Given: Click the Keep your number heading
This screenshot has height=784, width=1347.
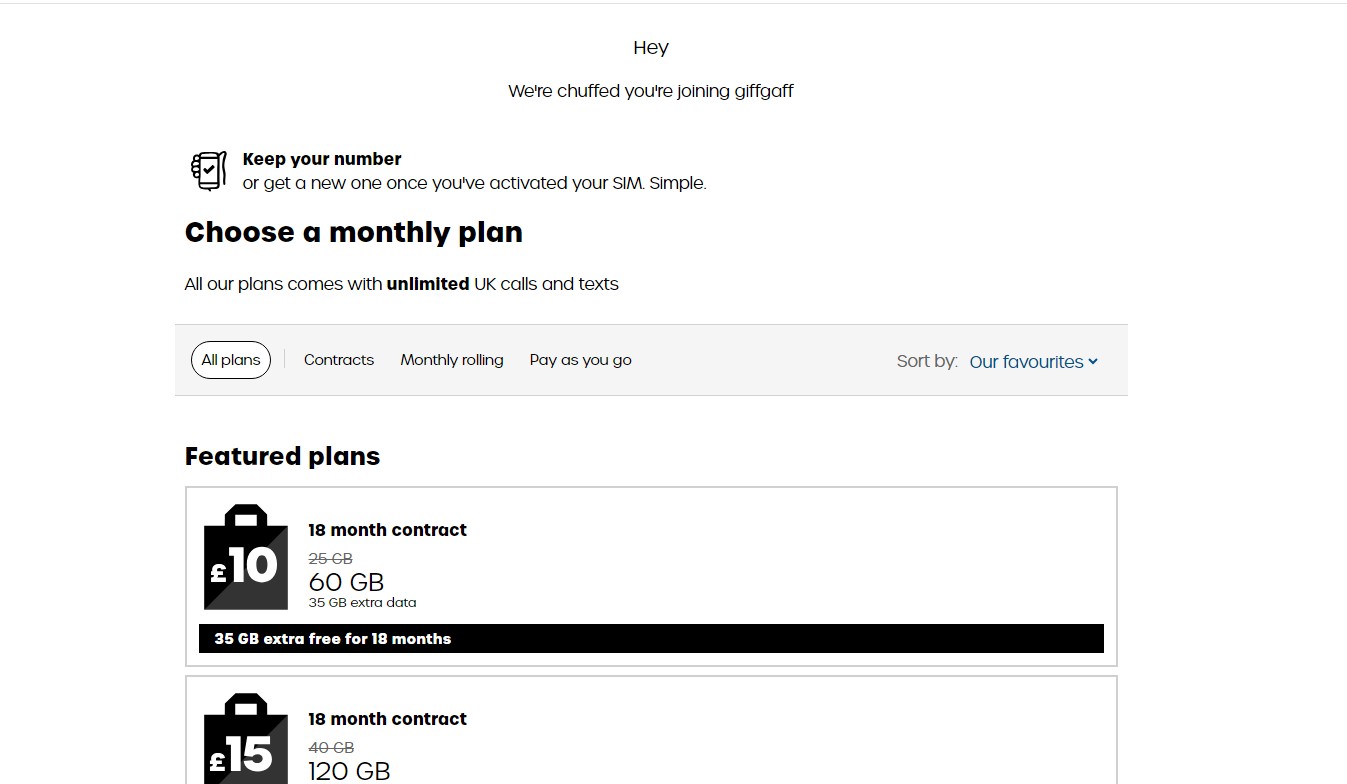Looking at the screenshot, I should 322,159.
